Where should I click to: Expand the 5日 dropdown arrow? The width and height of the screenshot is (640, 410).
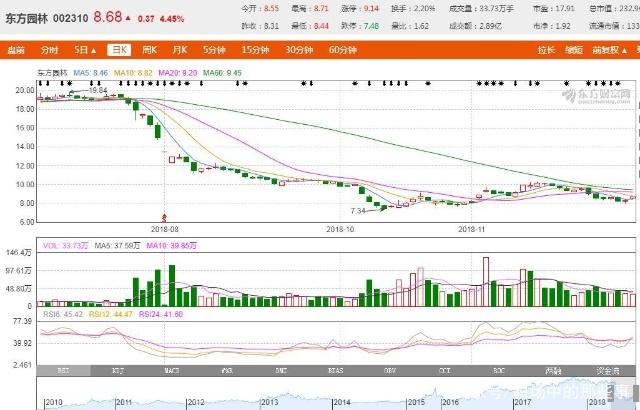coord(94,51)
